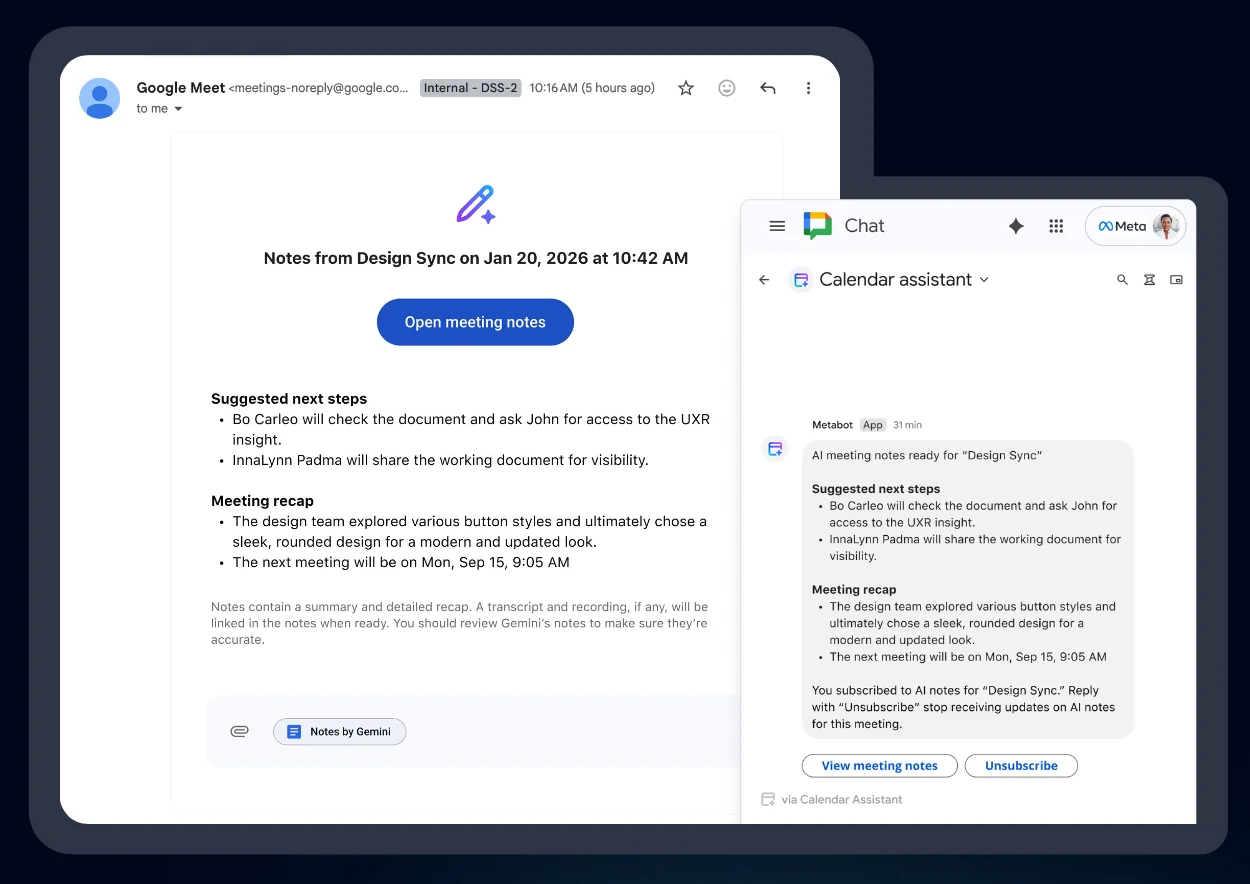Click the 'via Calendar Assistant' text

click(x=842, y=800)
